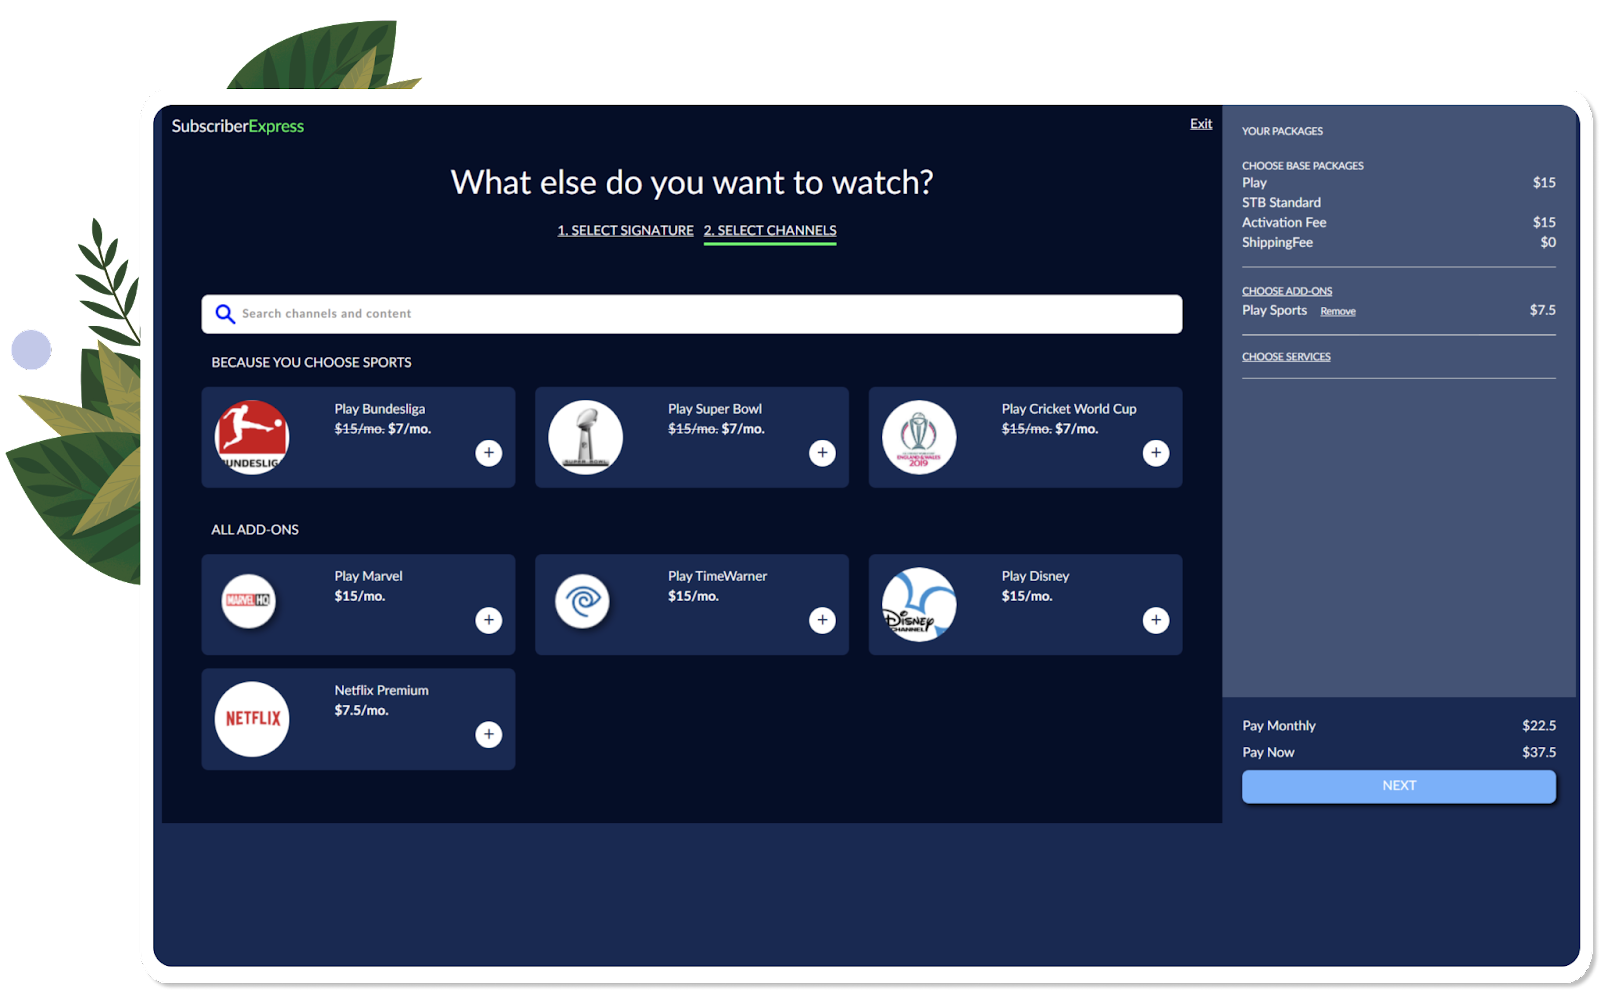Select the Bundesliga logo
Viewport: 1600px width, 991px height.
[252, 437]
